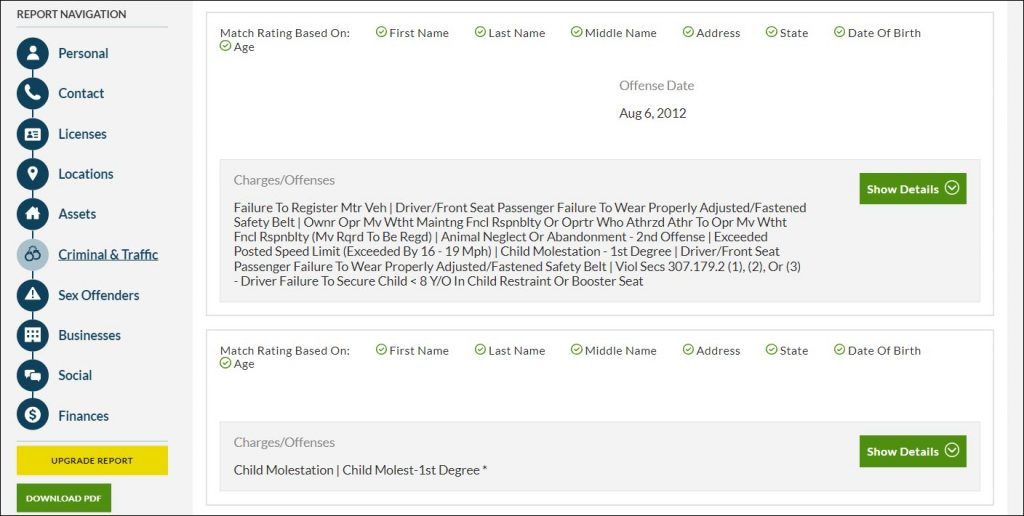This screenshot has width=1024, height=516.
Task: Expand Show Details for Aug 6, 2012 offense
Action: click(912, 189)
